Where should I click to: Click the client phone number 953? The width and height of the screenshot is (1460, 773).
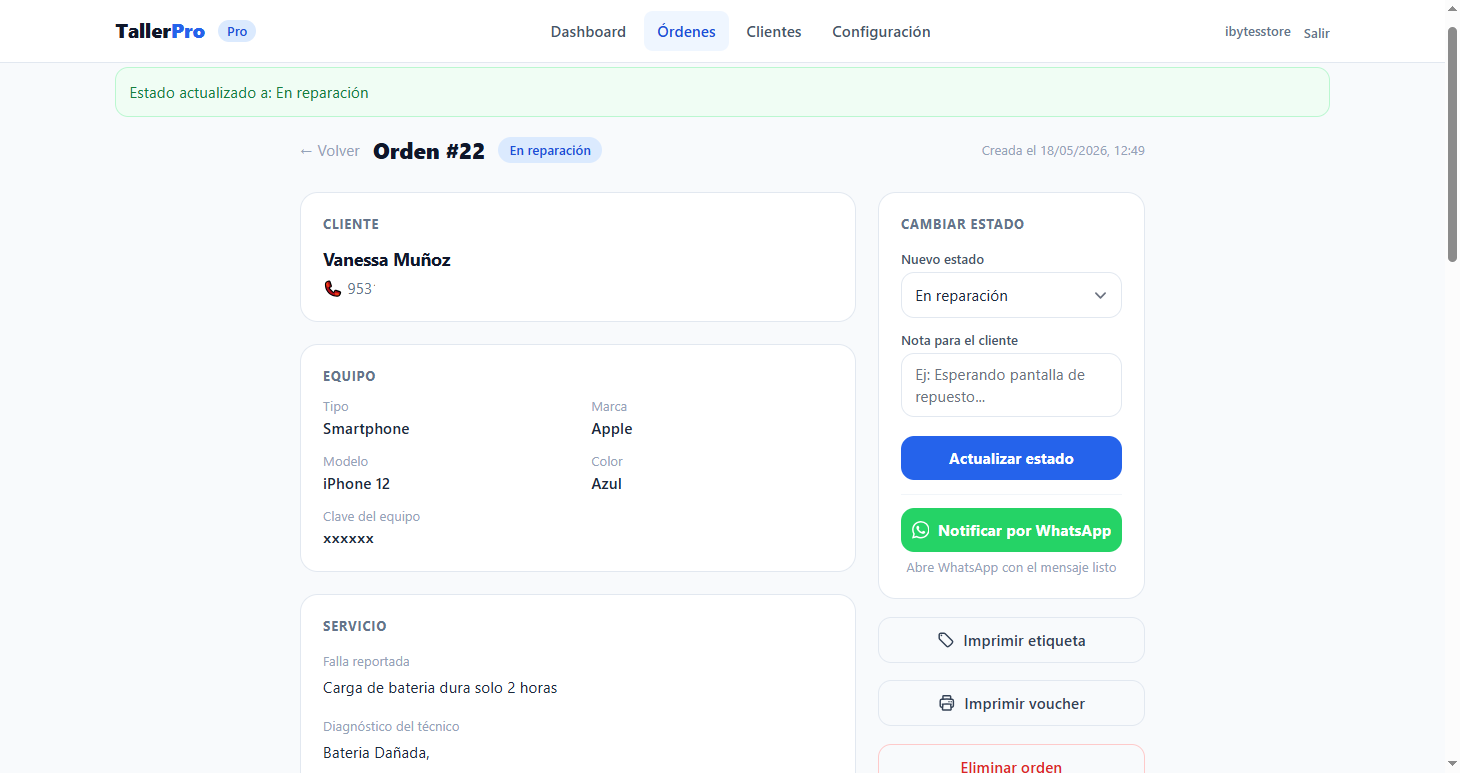[x=360, y=289]
